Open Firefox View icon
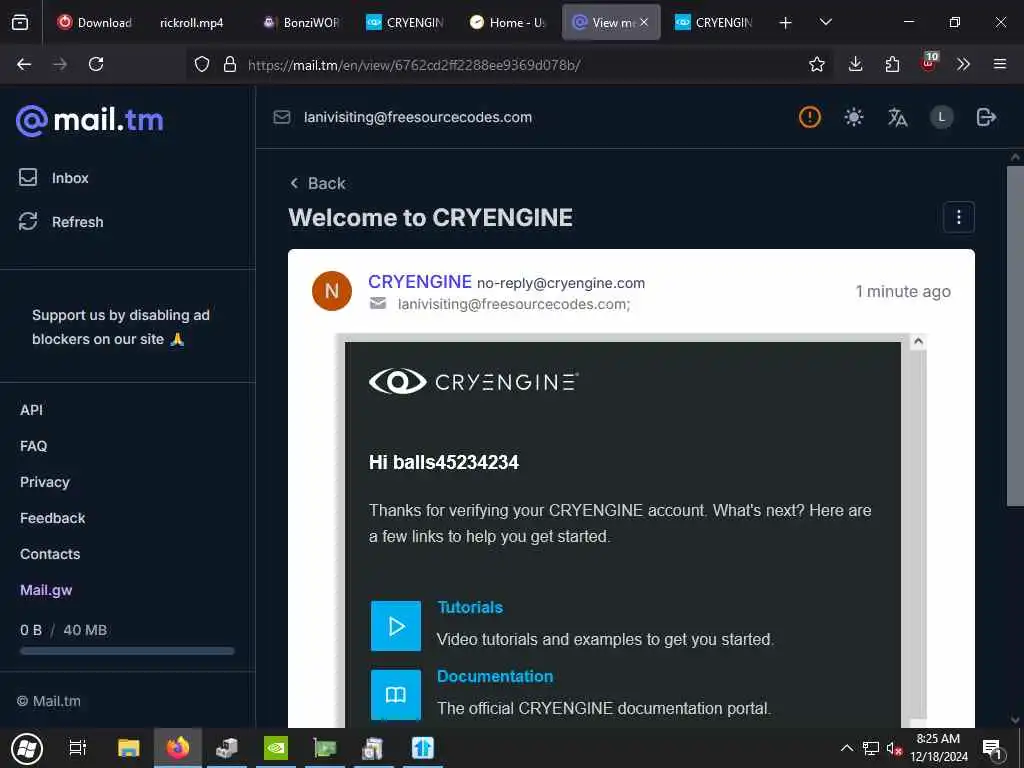Image resolution: width=1024 pixels, height=768 pixels. (x=20, y=23)
